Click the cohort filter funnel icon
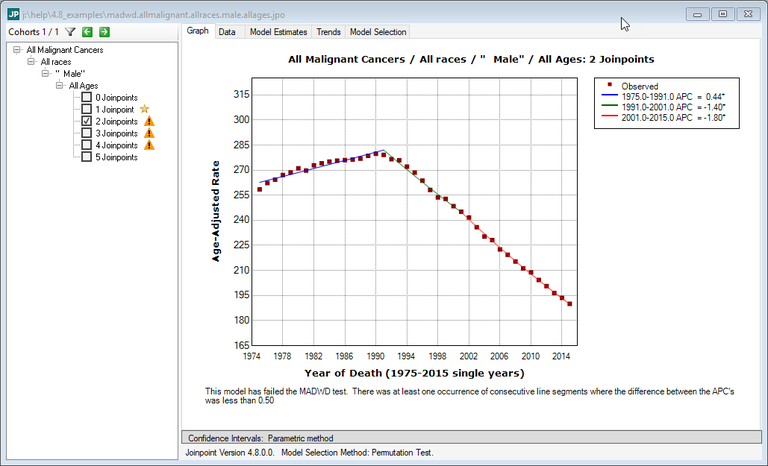 click(x=70, y=32)
